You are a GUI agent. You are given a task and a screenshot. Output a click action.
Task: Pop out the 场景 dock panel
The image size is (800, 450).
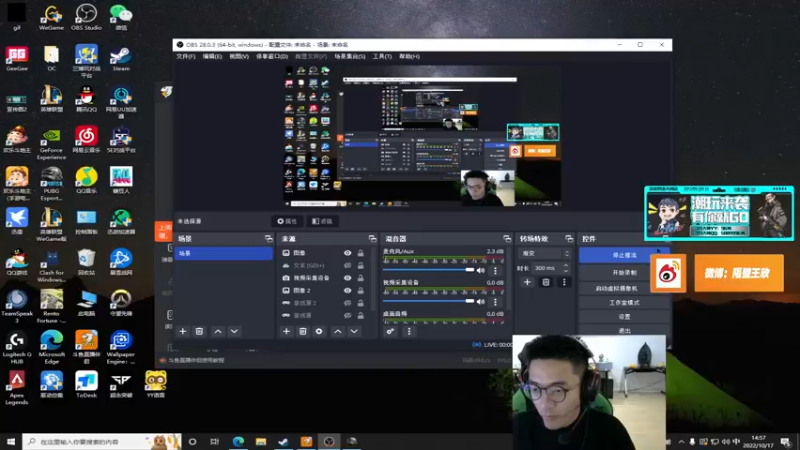coord(269,239)
